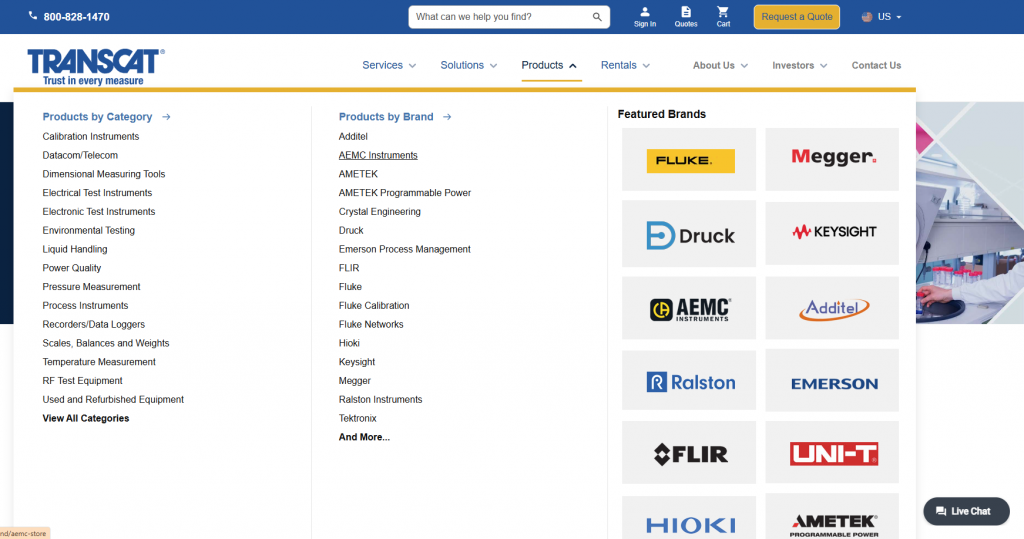Click arrow next to Products by Brand
The width and height of the screenshot is (1024, 539).
[x=447, y=117]
